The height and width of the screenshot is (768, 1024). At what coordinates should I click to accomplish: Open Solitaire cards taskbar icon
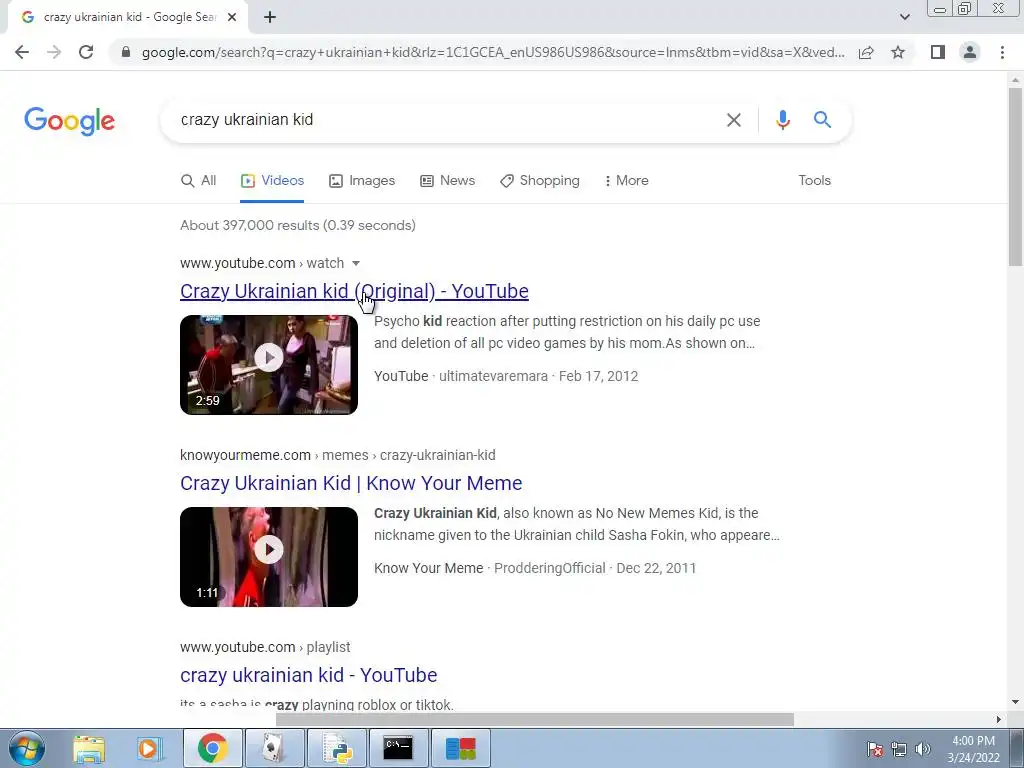pos(274,749)
